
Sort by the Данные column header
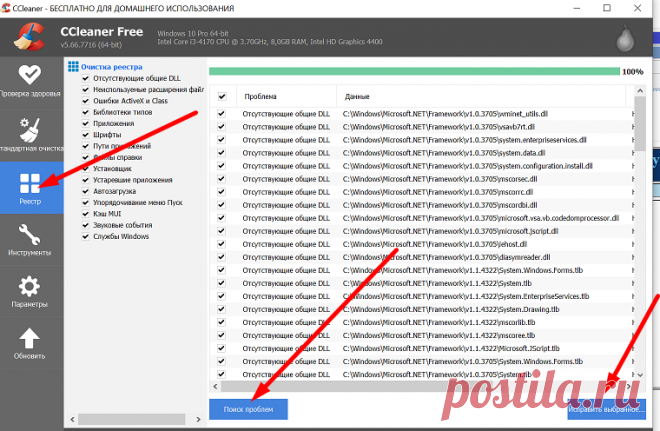coord(481,96)
